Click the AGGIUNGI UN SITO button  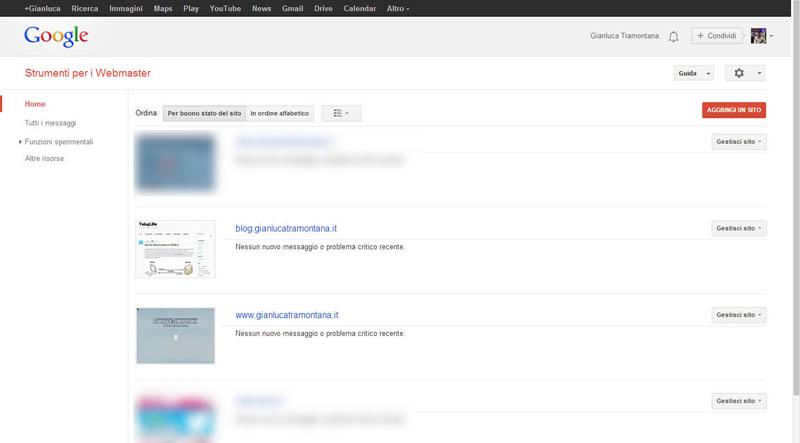click(734, 110)
